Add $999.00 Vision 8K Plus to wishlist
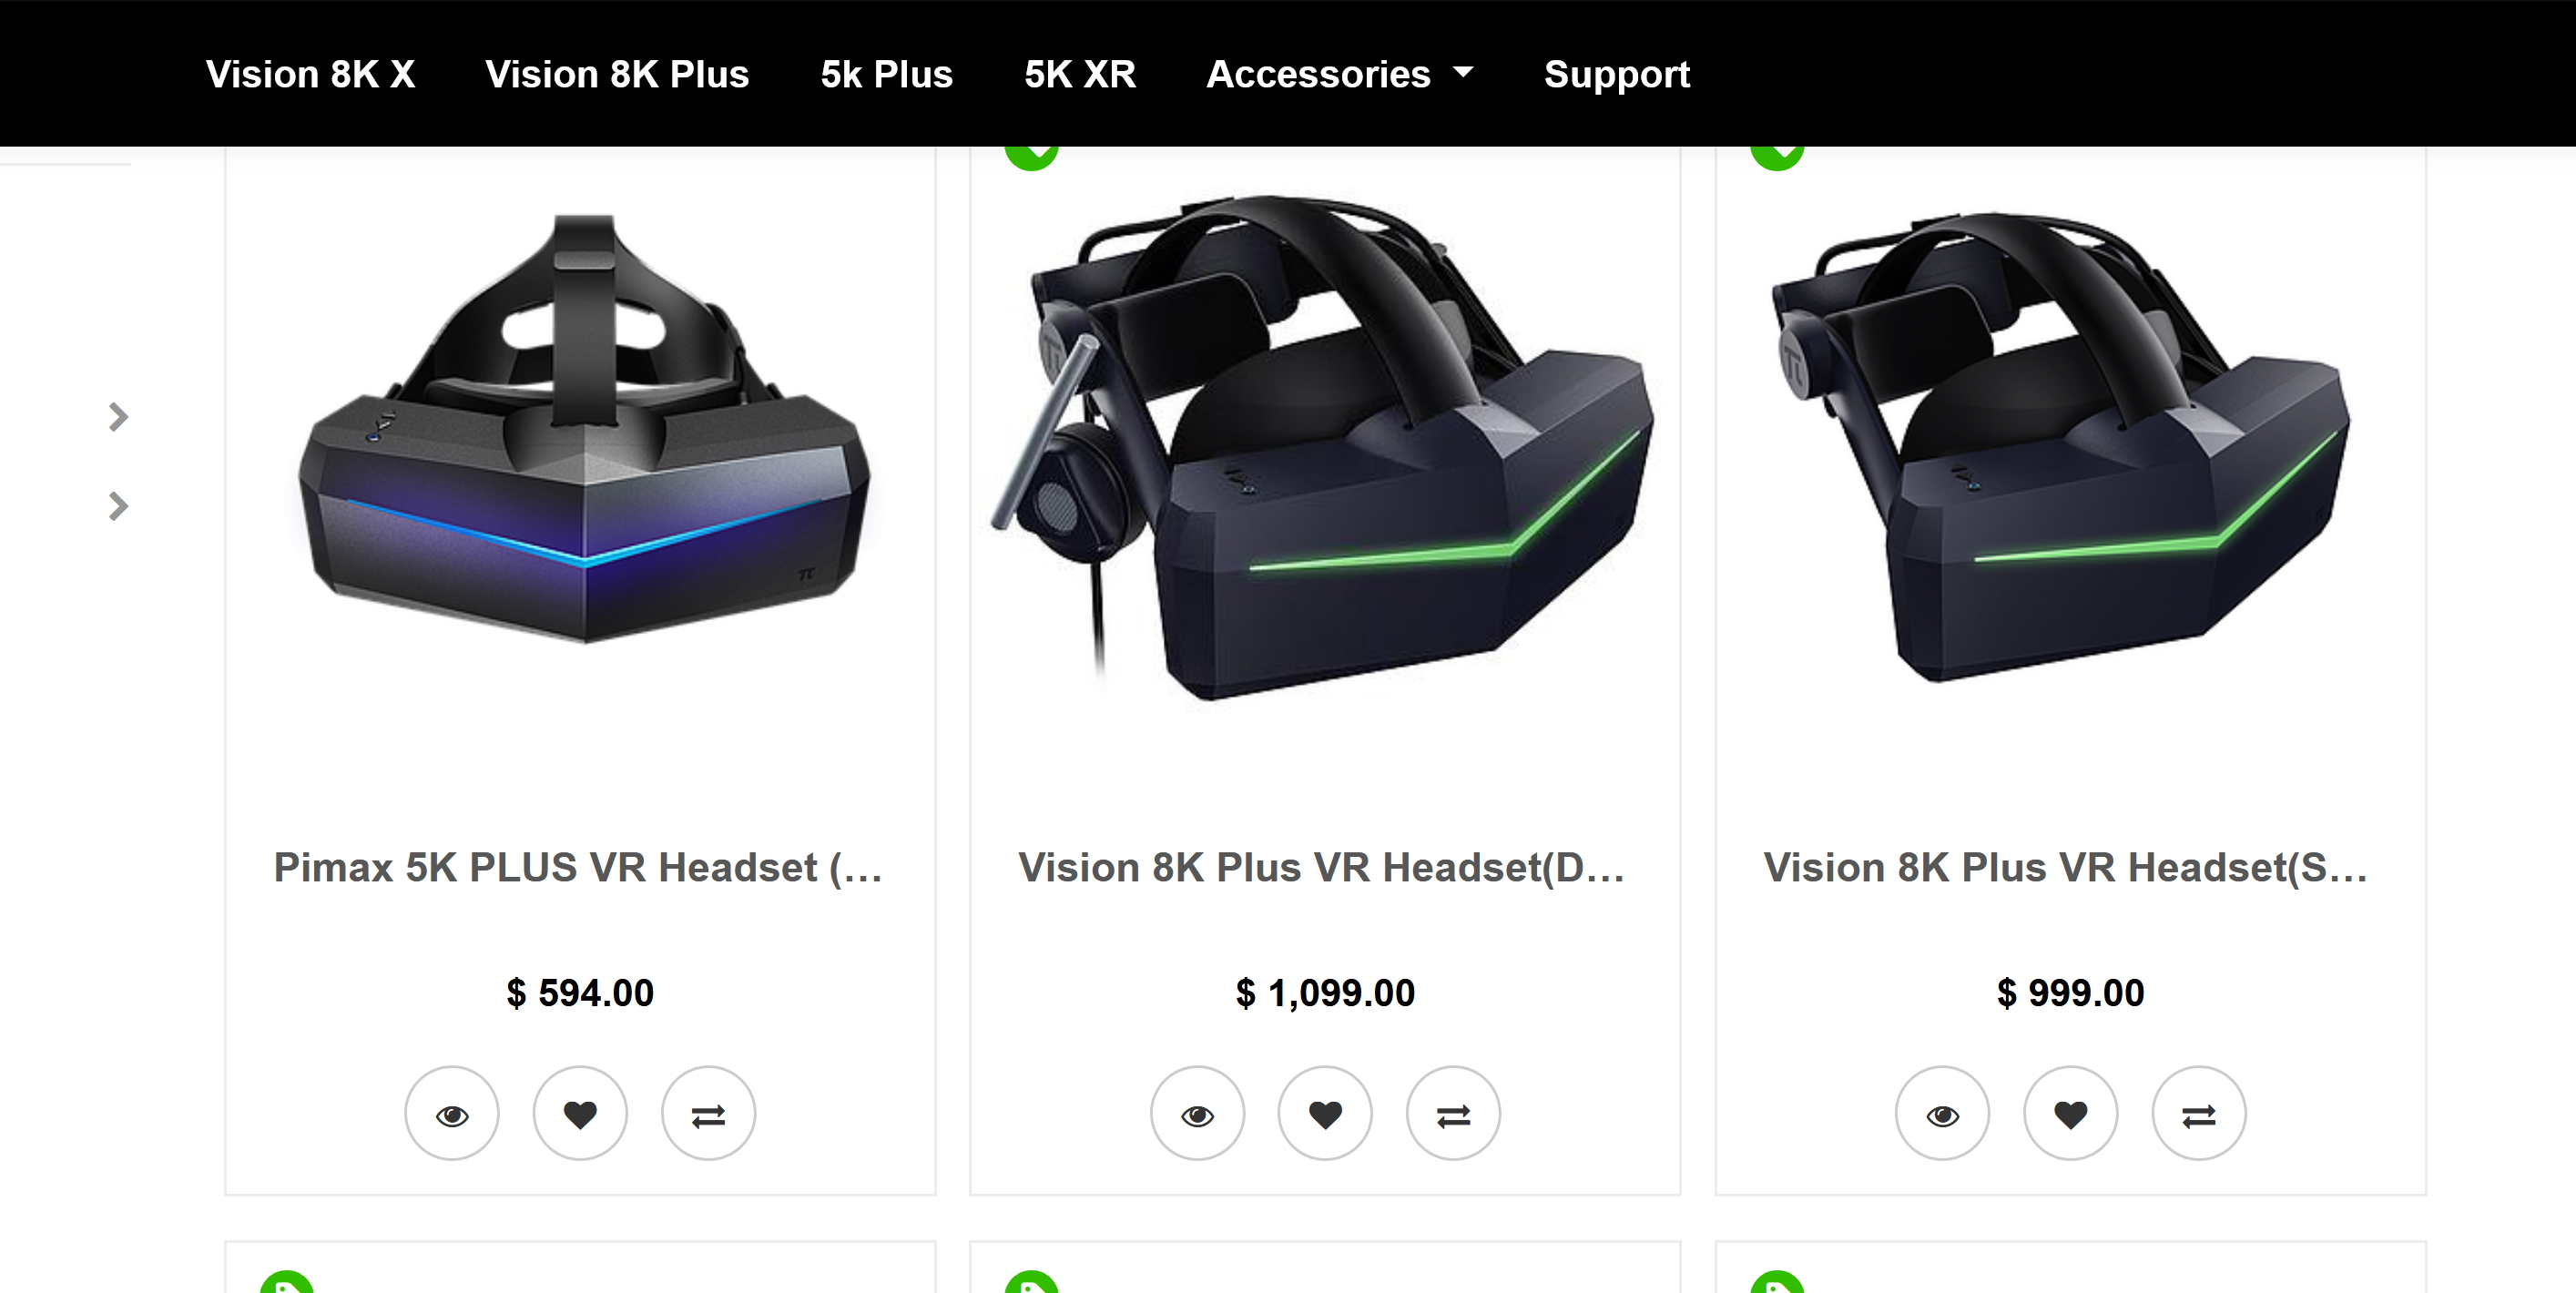 coord(2070,1114)
